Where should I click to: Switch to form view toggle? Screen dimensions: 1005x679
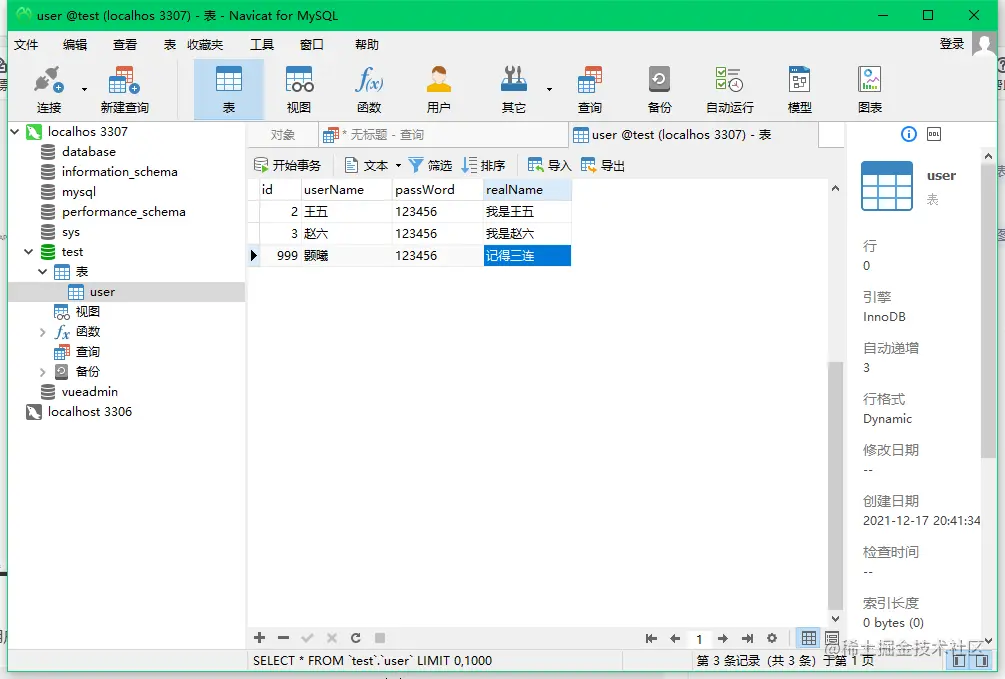point(832,638)
